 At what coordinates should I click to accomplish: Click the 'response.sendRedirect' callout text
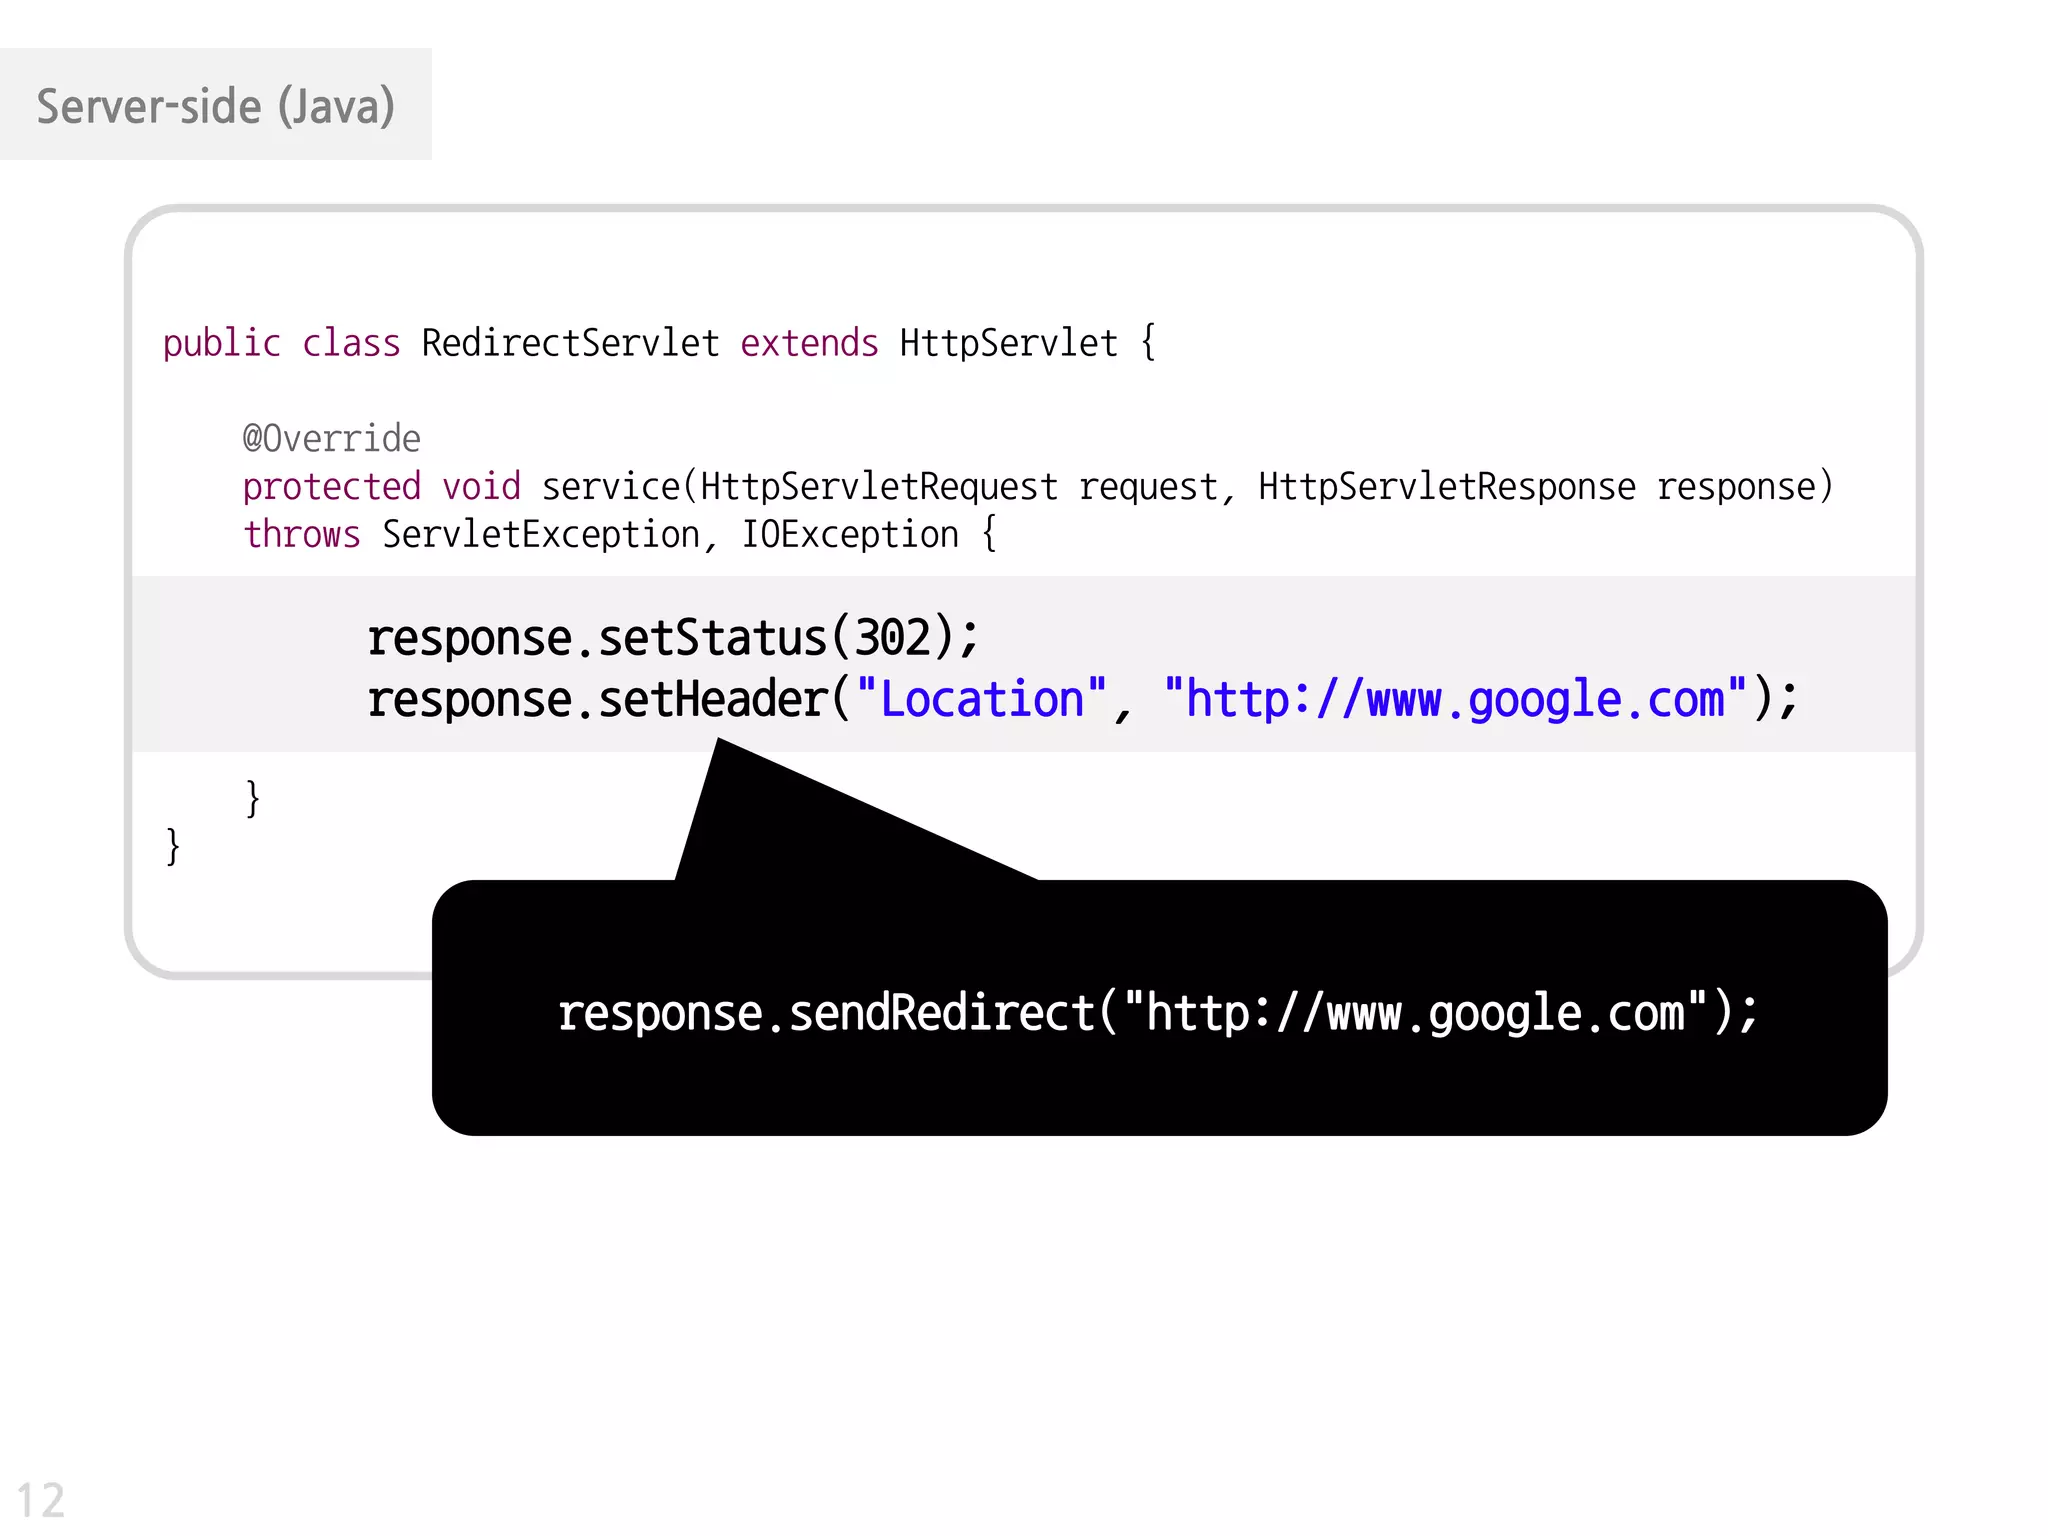click(x=1158, y=1013)
